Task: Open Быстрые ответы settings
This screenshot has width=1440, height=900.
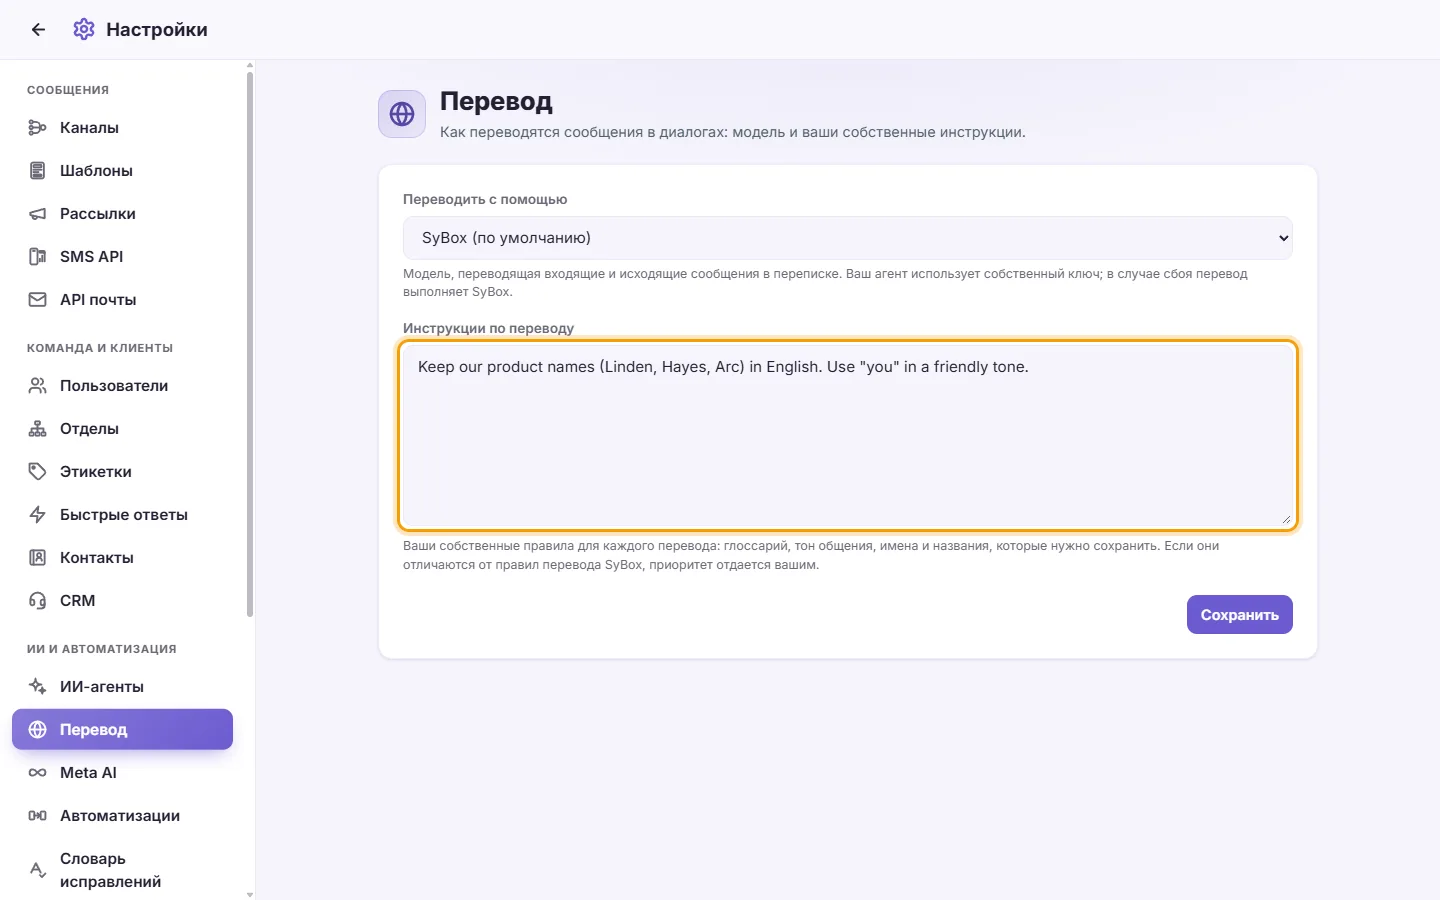Action: [x=122, y=515]
